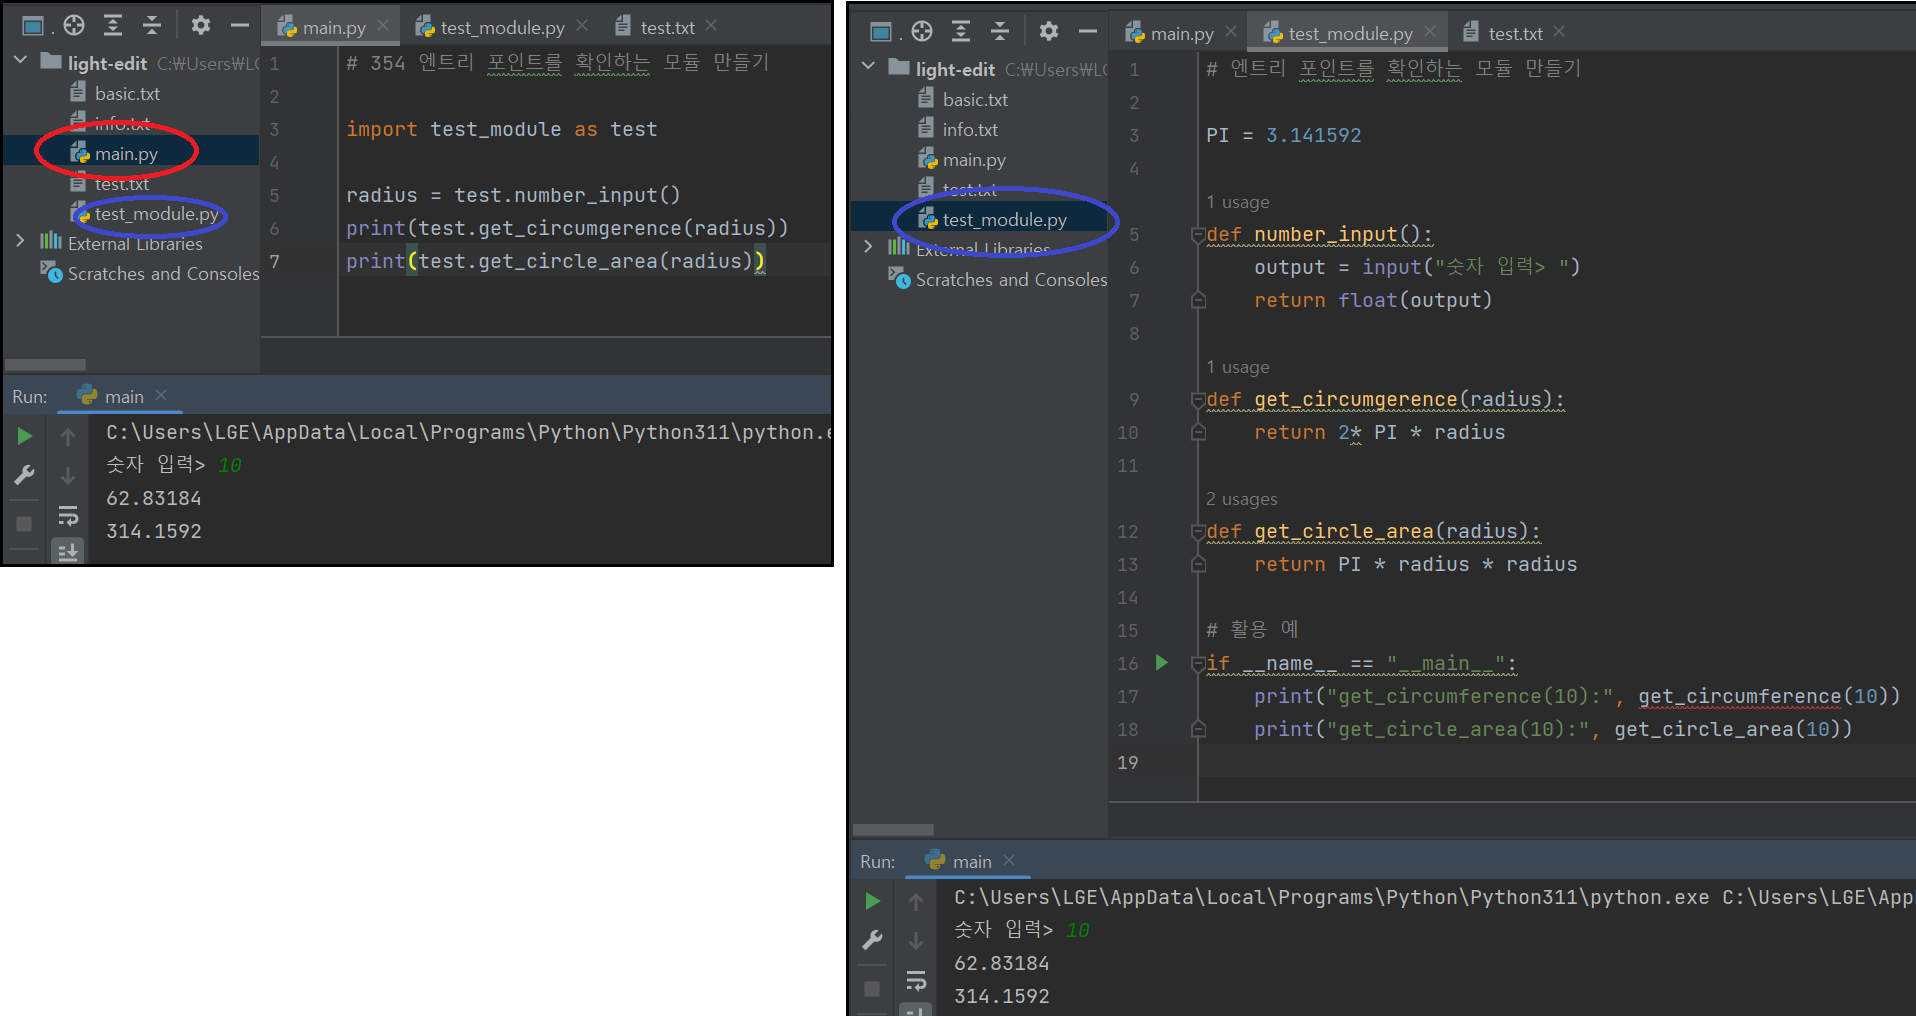Image resolution: width=1916 pixels, height=1016 pixels.
Task: Expand External Libraries in right window
Action: [x=868, y=247]
